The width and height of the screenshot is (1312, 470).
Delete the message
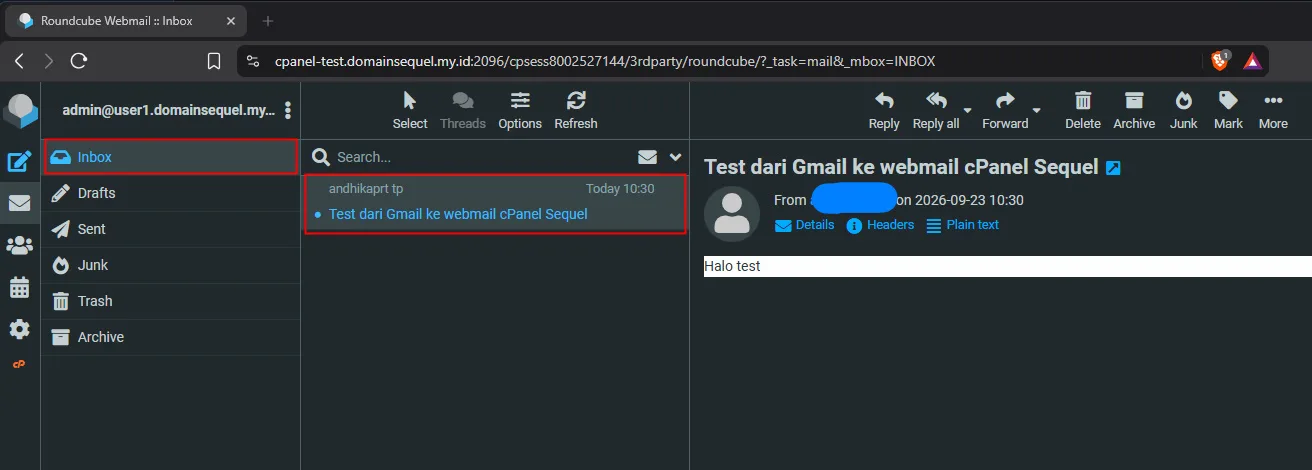click(1083, 111)
